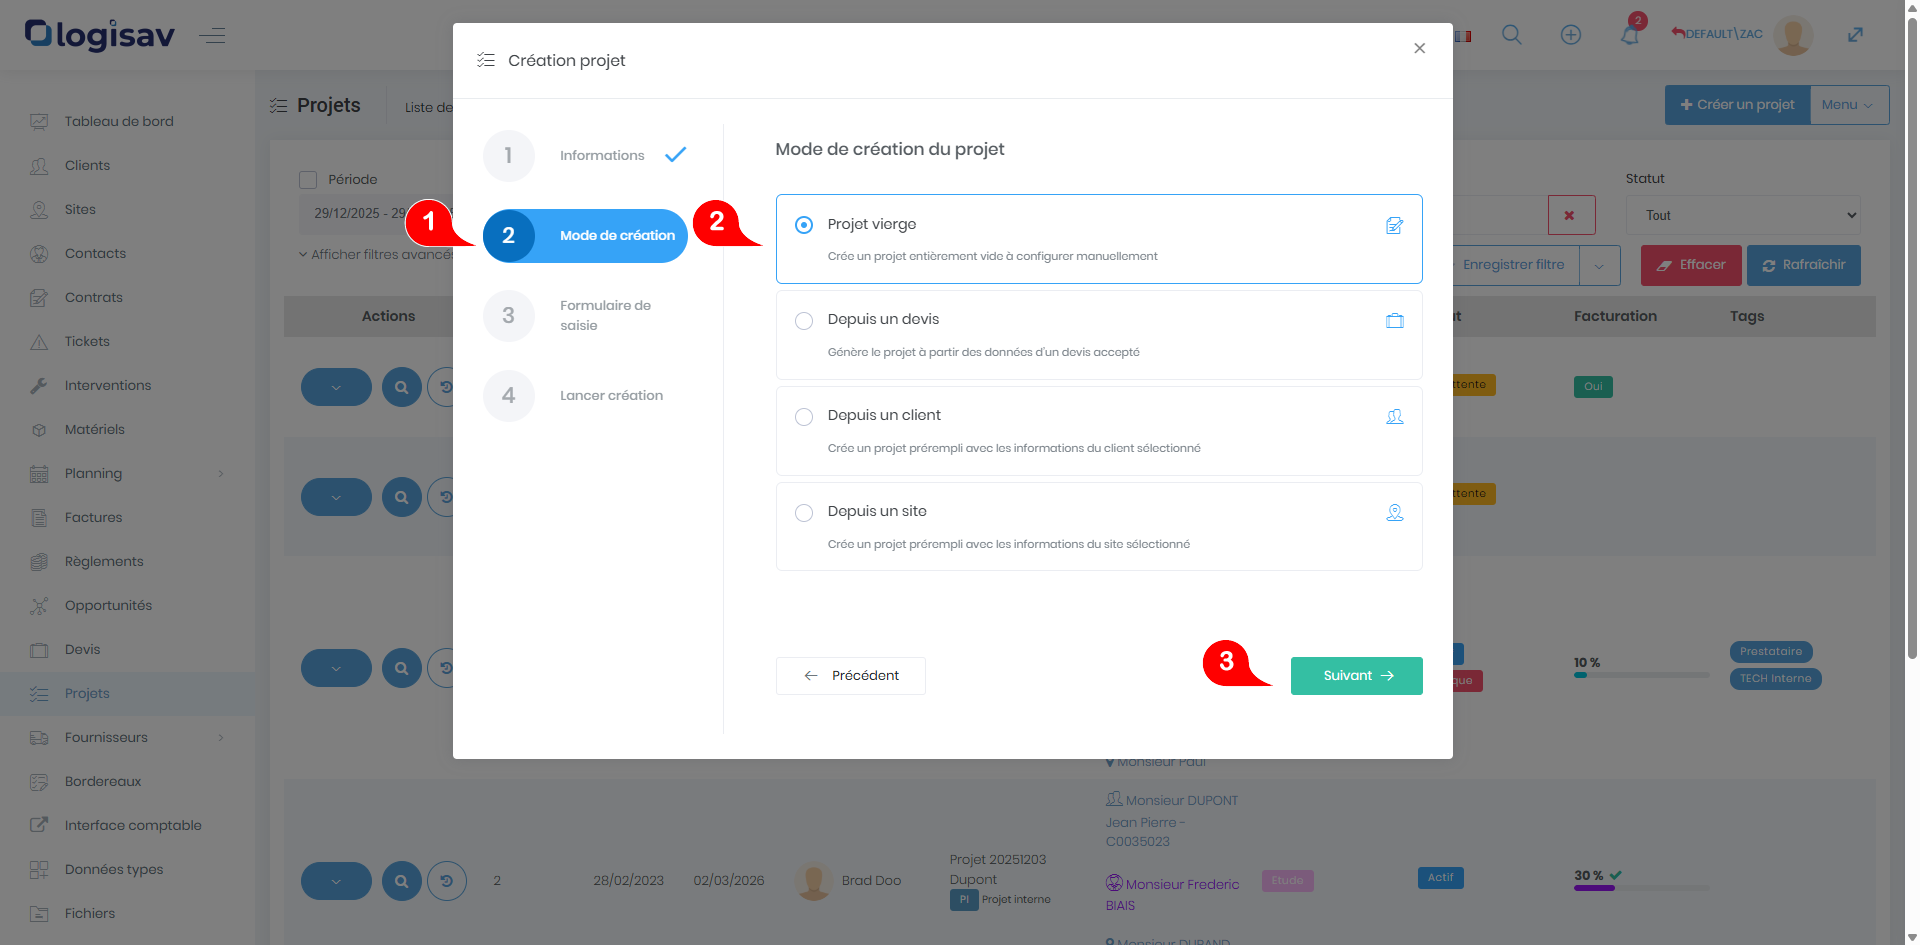
Task: Click the red clear-filter X icon
Action: 1570,215
